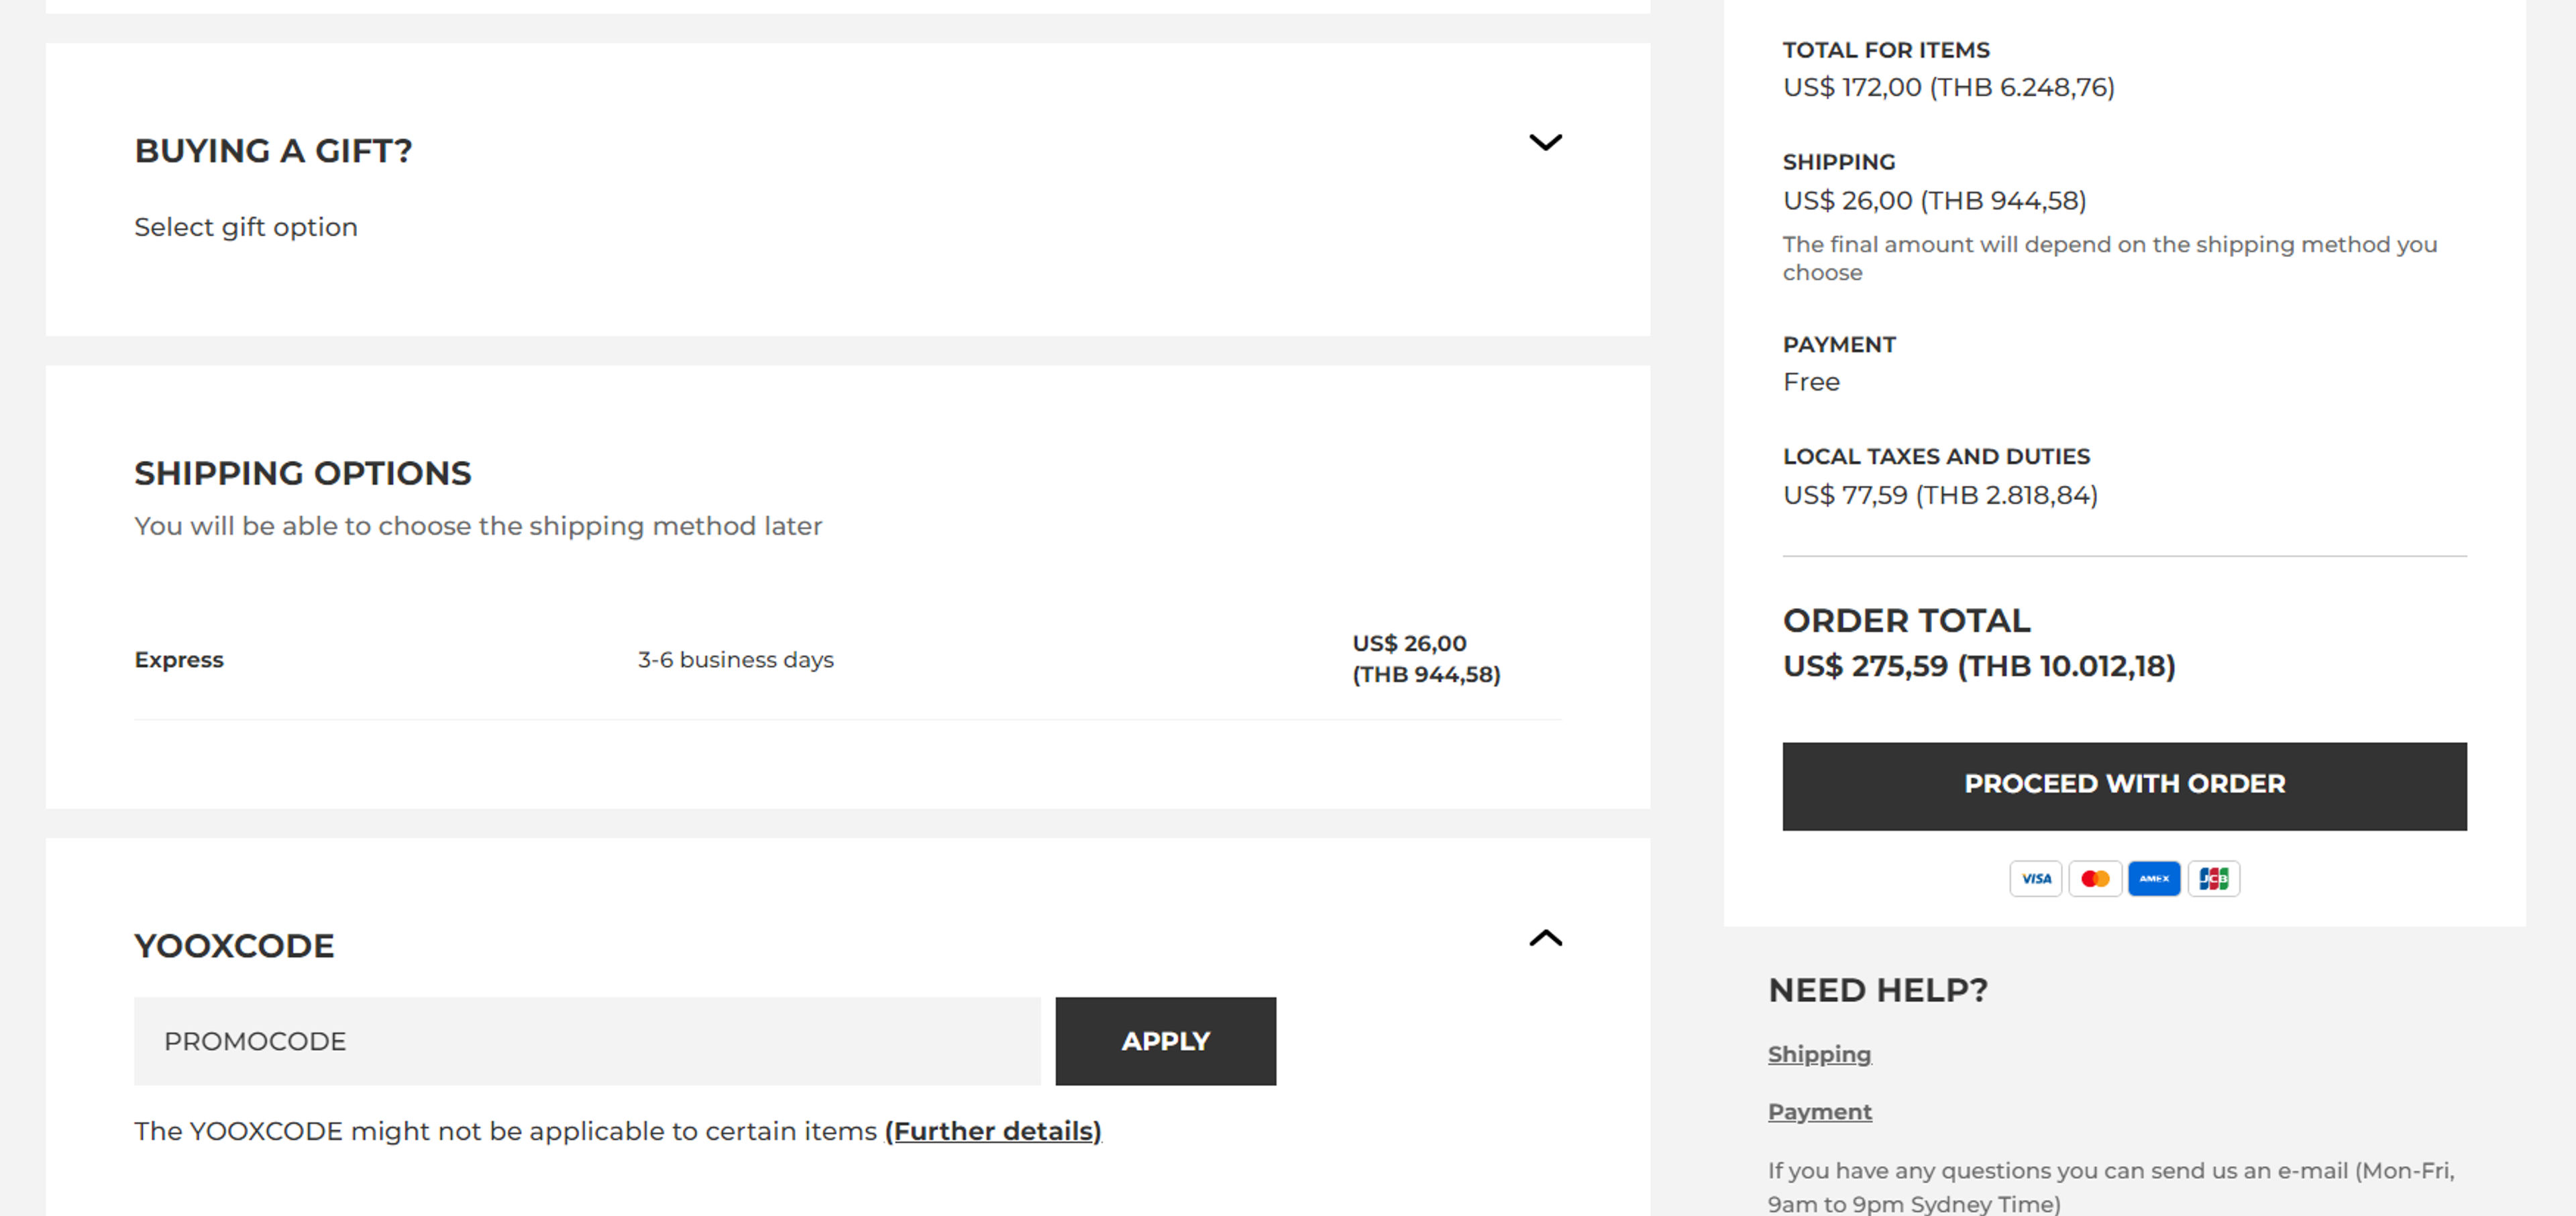This screenshot has width=2576, height=1216.
Task: Click the Visa payment card icon
Action: pos(2036,878)
